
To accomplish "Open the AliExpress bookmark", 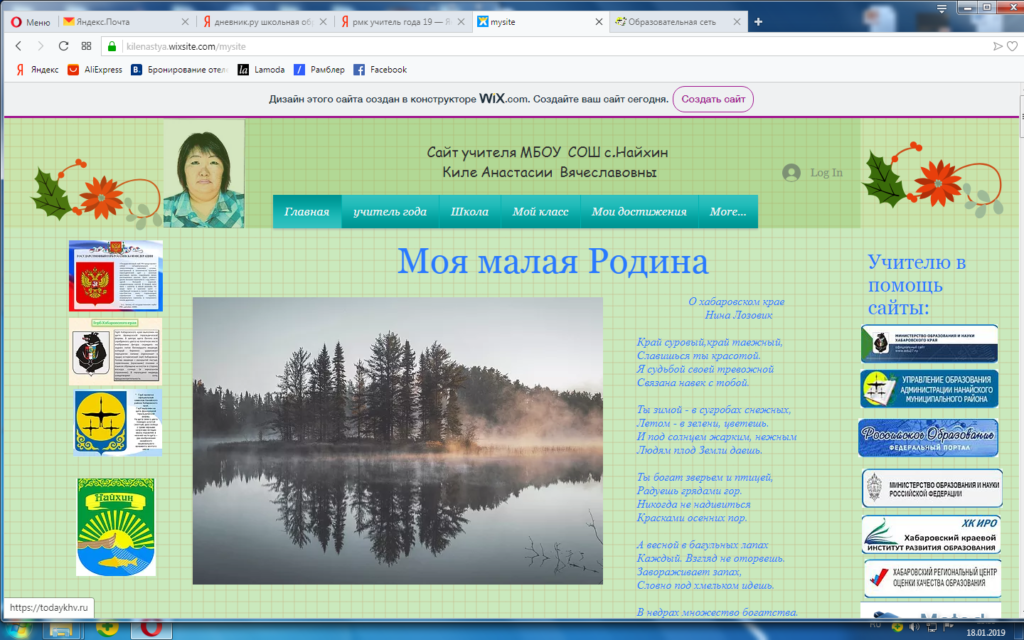I will coord(95,70).
